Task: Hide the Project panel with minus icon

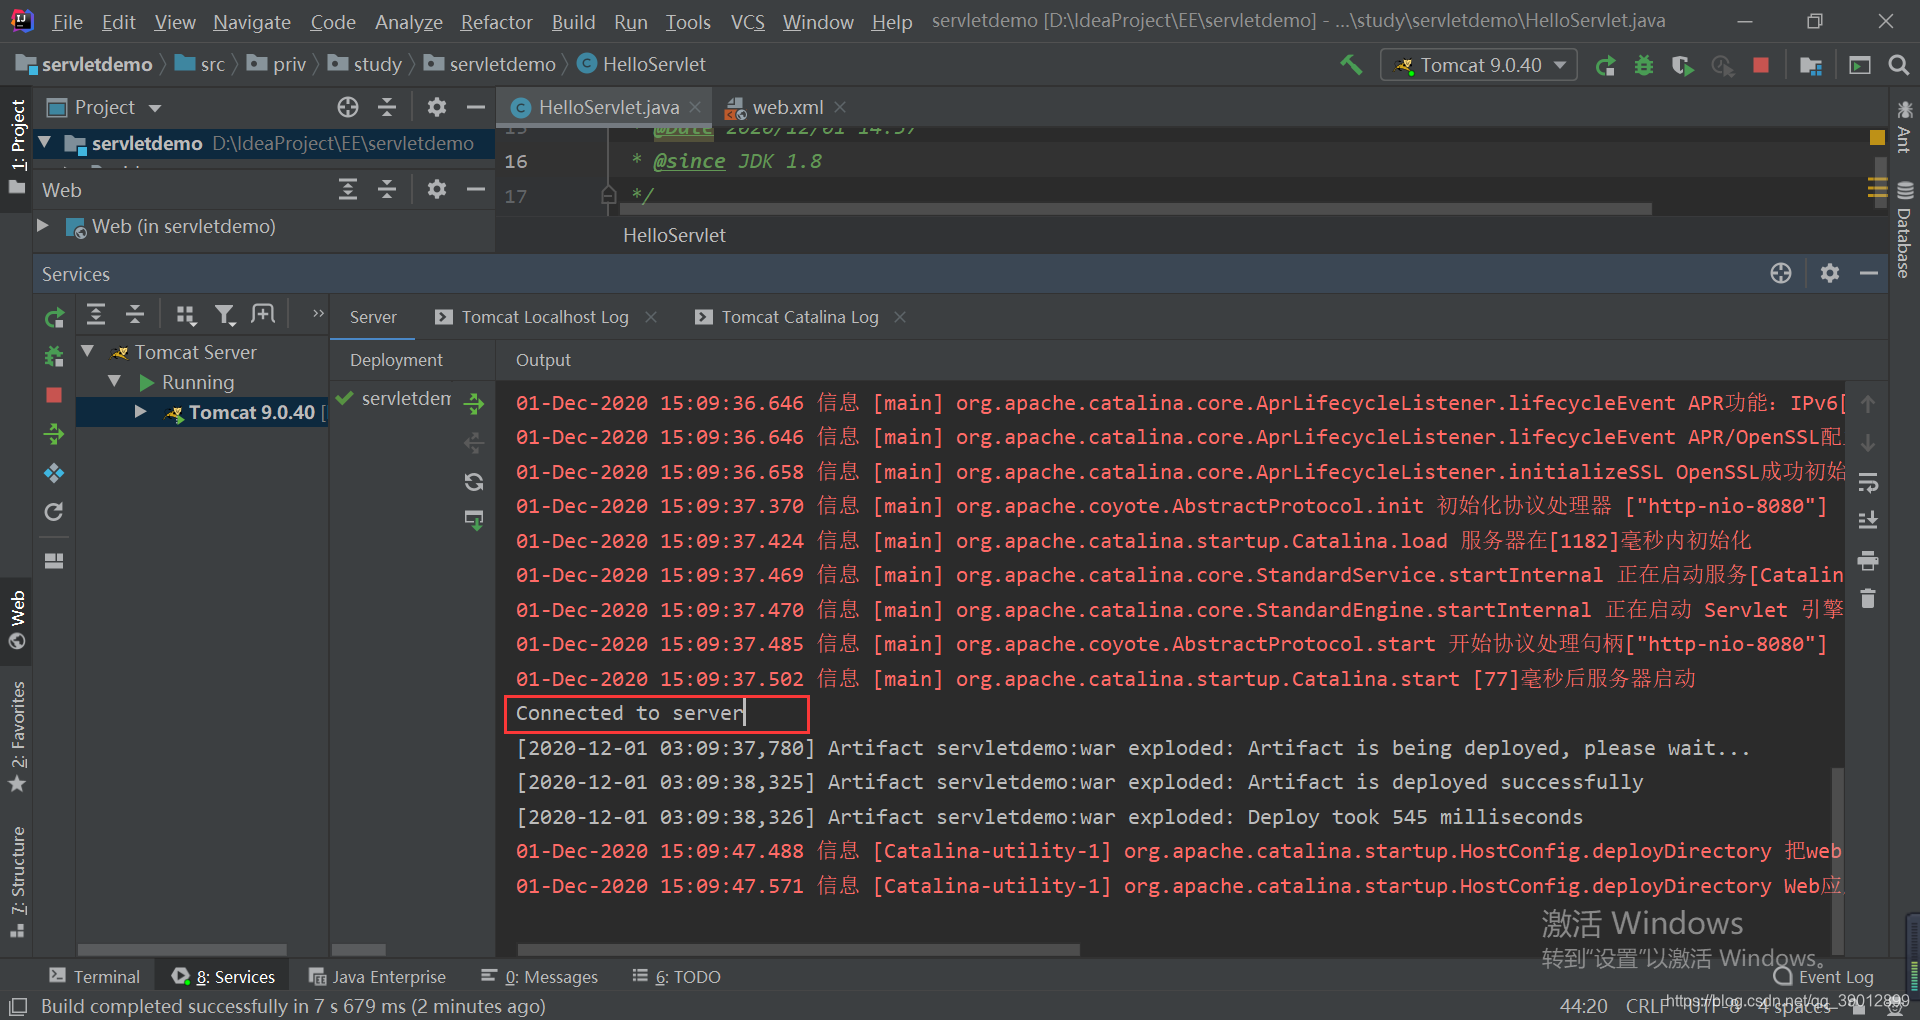Action: pos(476,107)
